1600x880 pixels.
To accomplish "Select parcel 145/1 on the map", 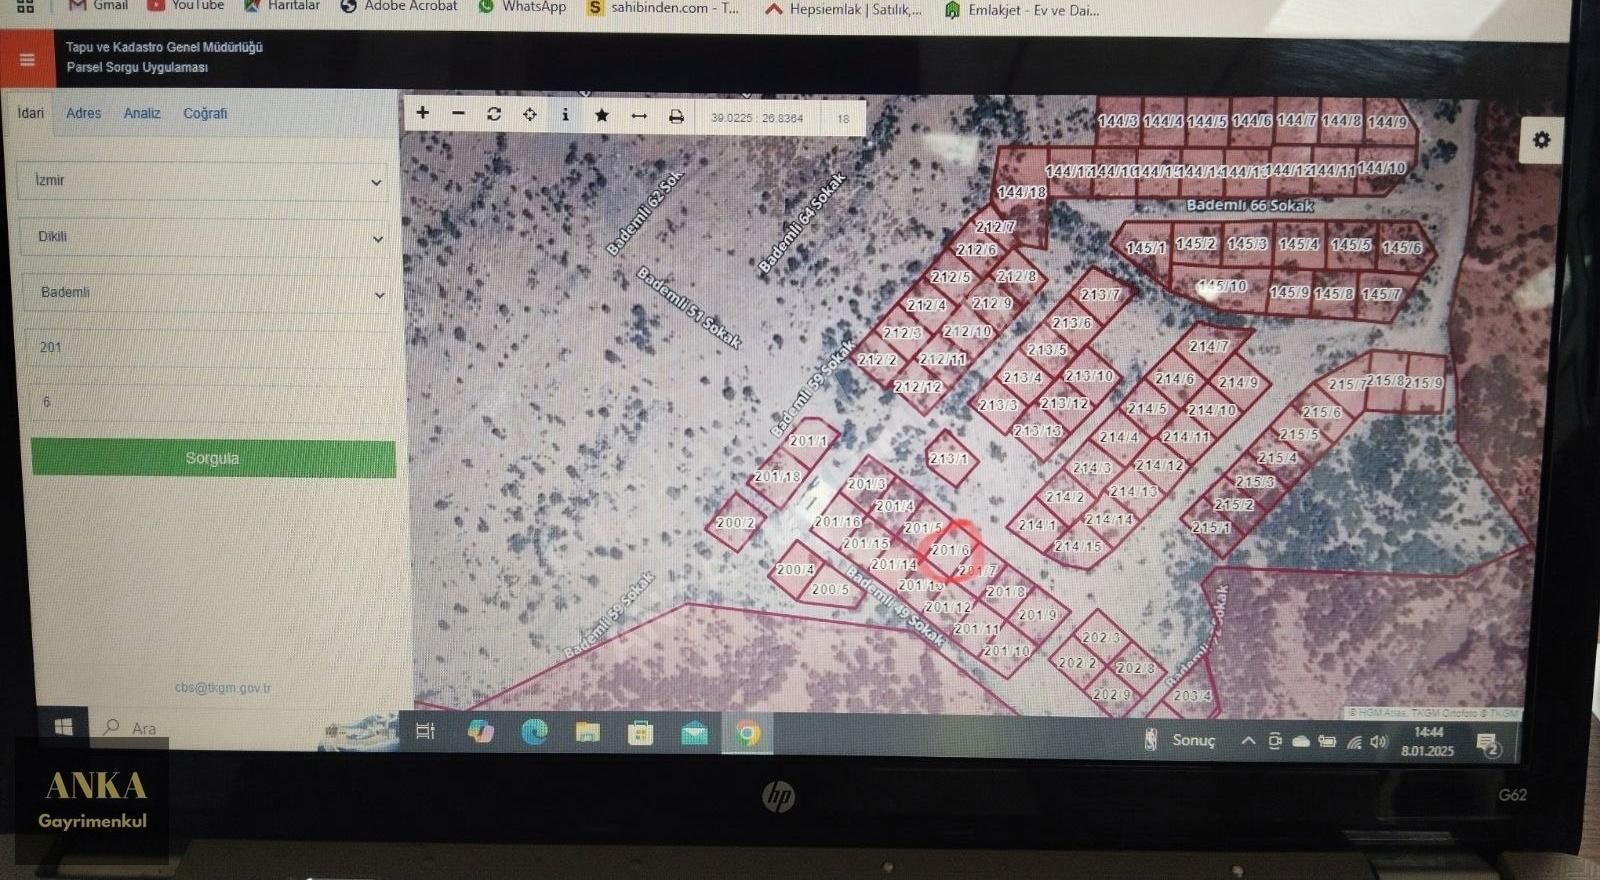I will tap(1145, 248).
